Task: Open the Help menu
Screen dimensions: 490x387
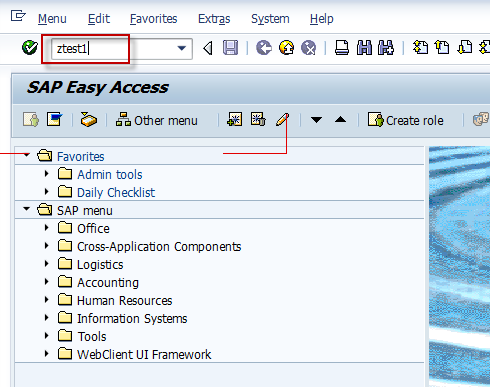Action: (x=321, y=19)
